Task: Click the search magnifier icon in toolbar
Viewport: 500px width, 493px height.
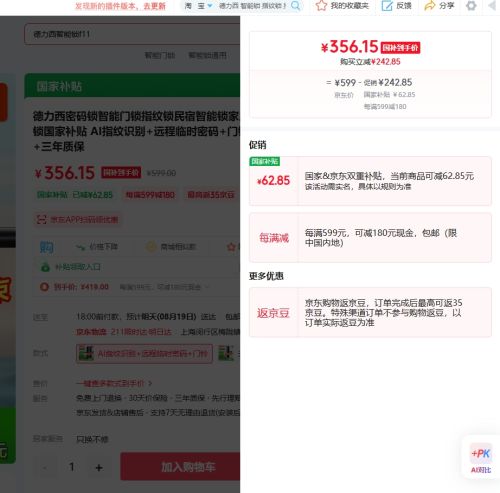Action: coord(295,6)
